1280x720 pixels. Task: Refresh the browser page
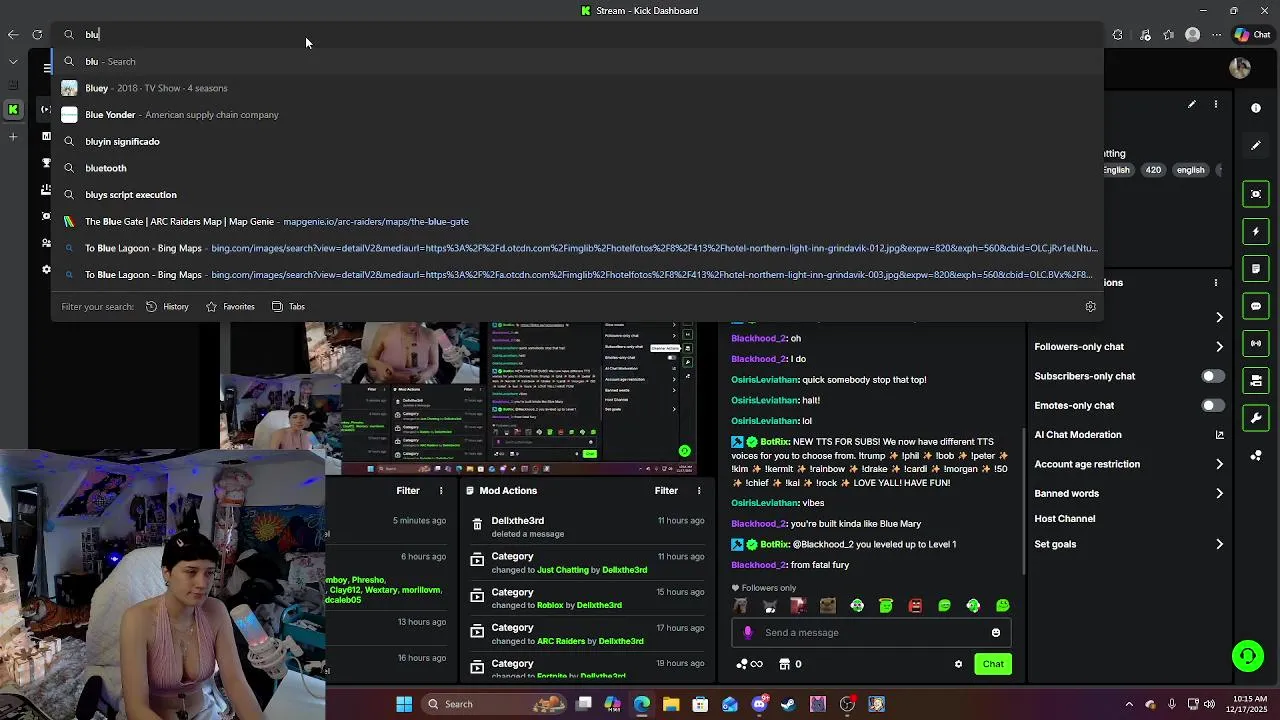pos(37,35)
